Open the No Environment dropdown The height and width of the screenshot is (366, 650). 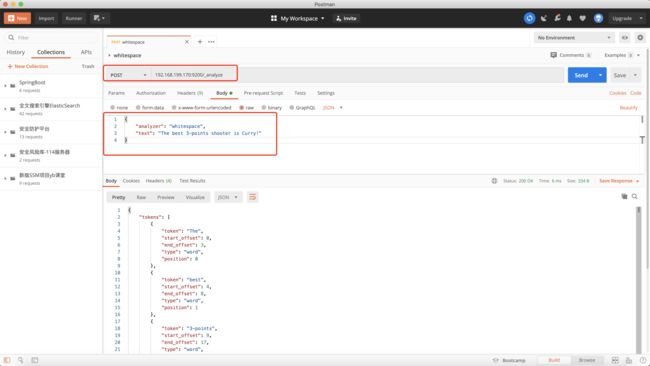tap(574, 38)
